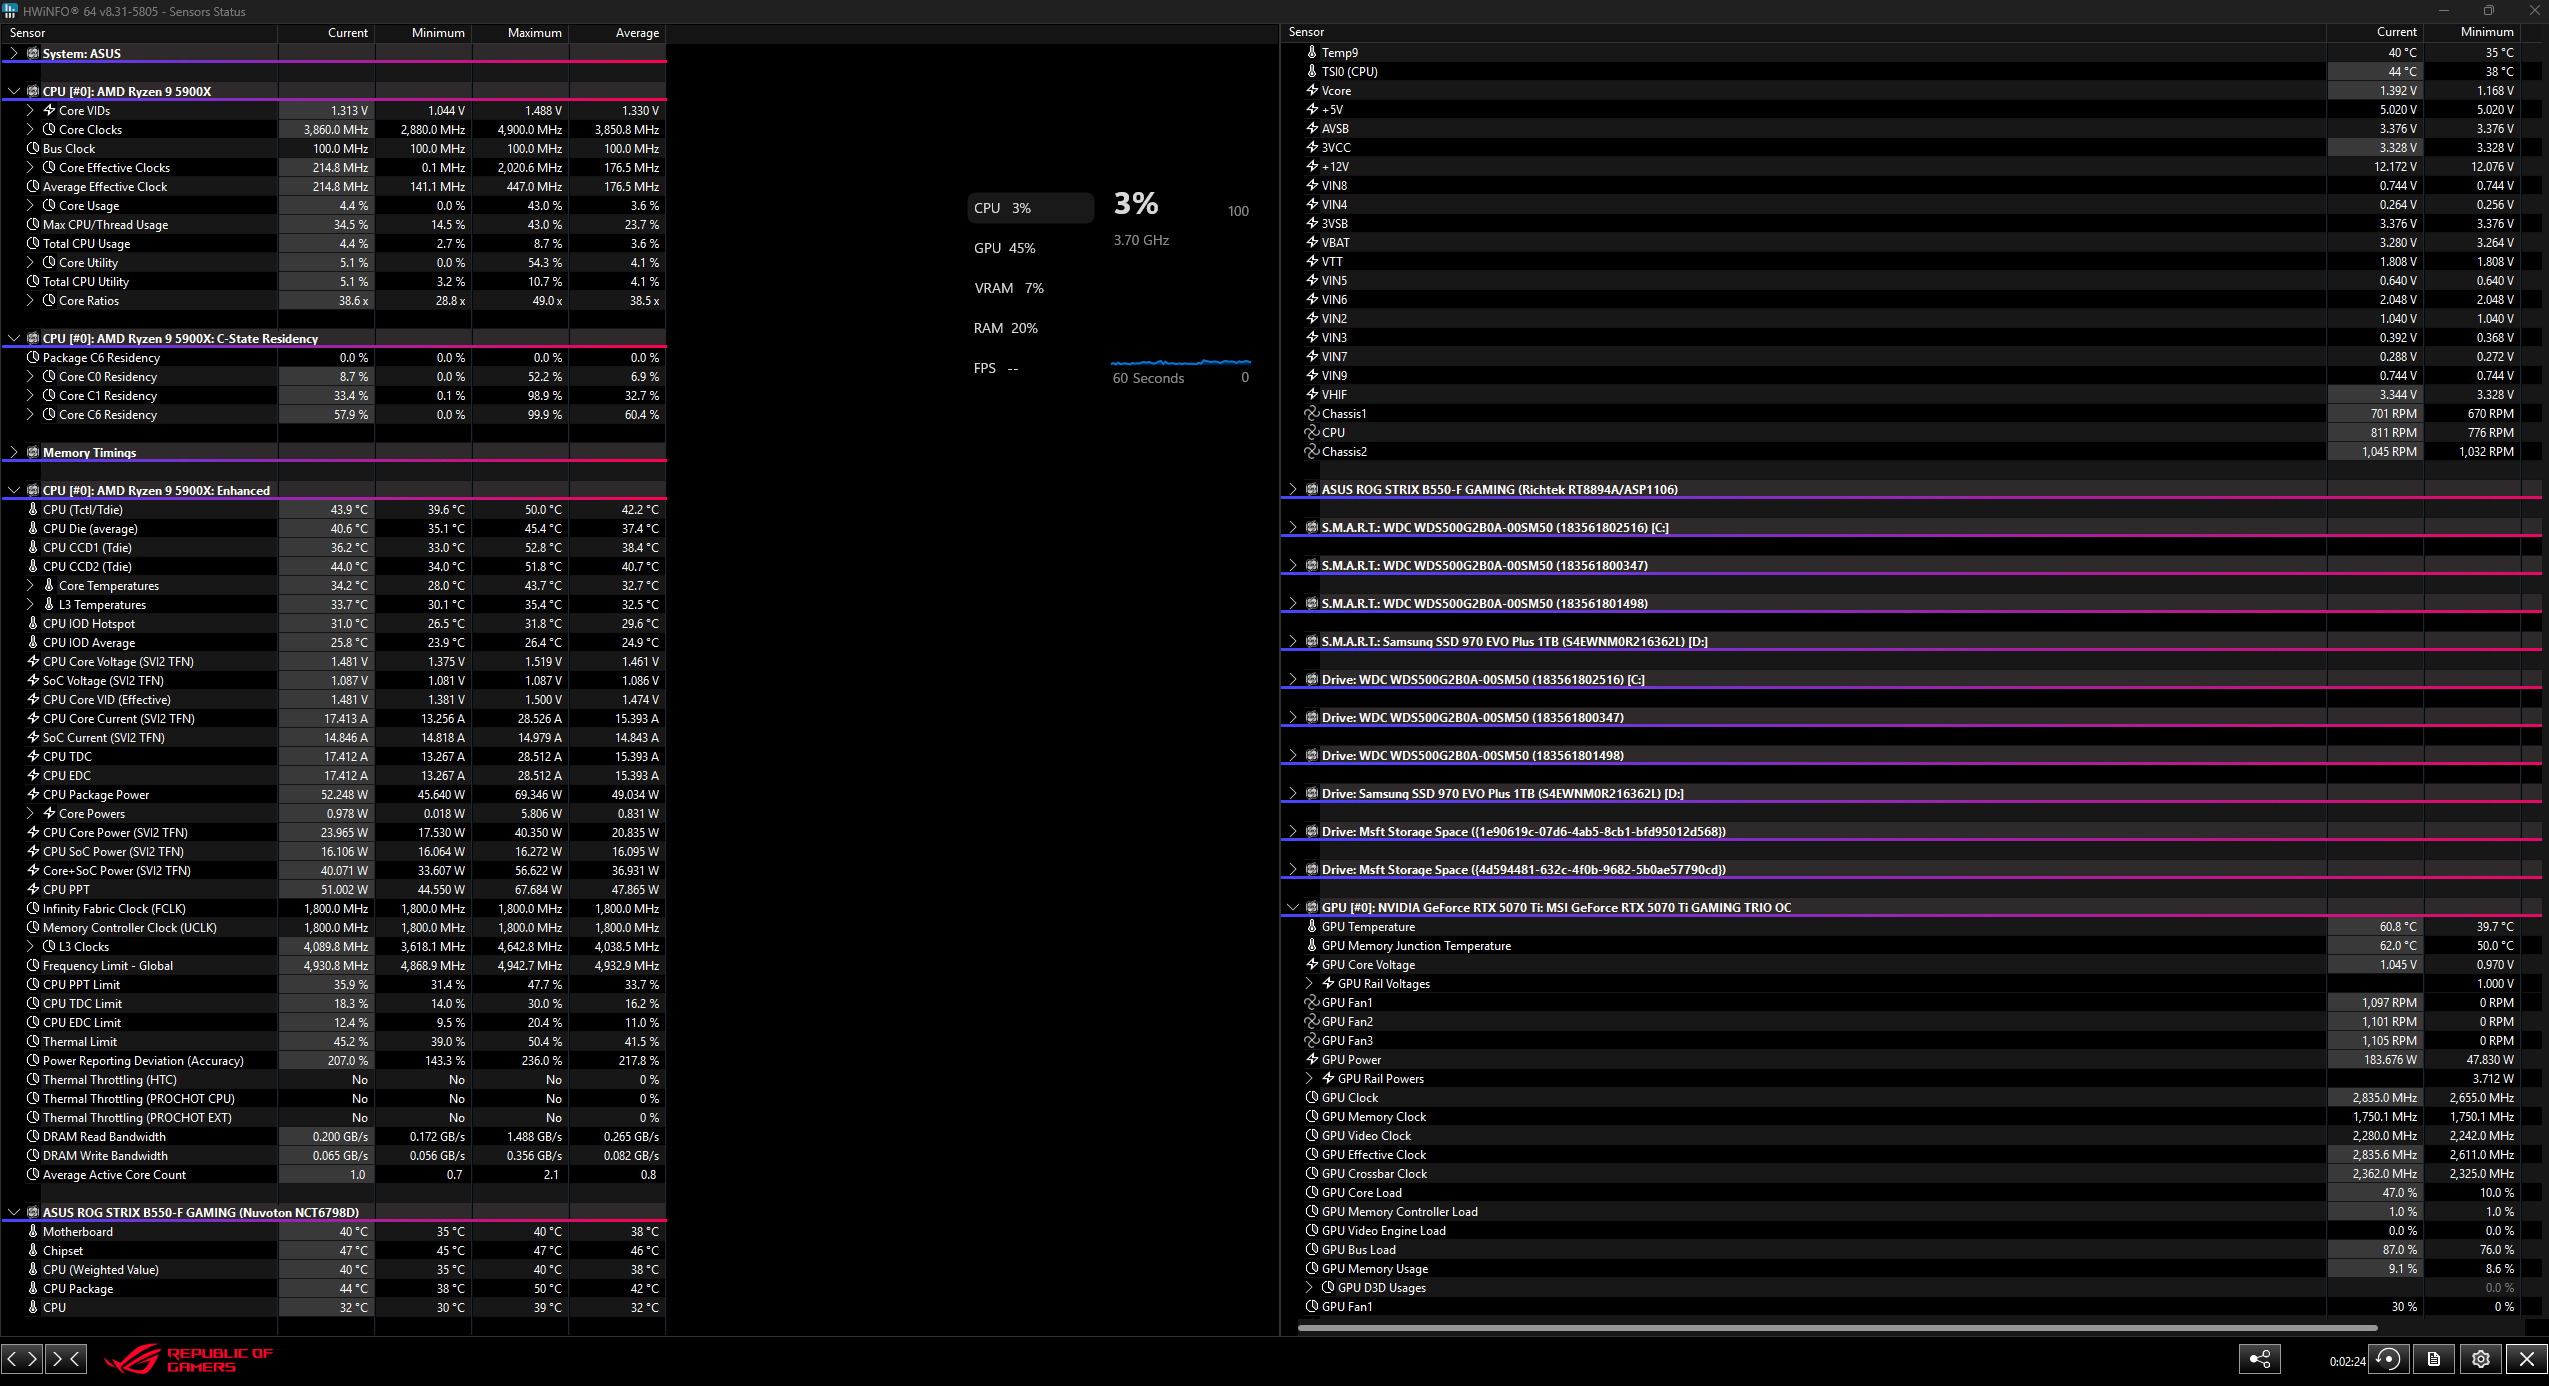The height and width of the screenshot is (1386, 2549).
Task: Click the thermometer icon beside CPU (Tctl/Tdie)
Action: coord(33,509)
